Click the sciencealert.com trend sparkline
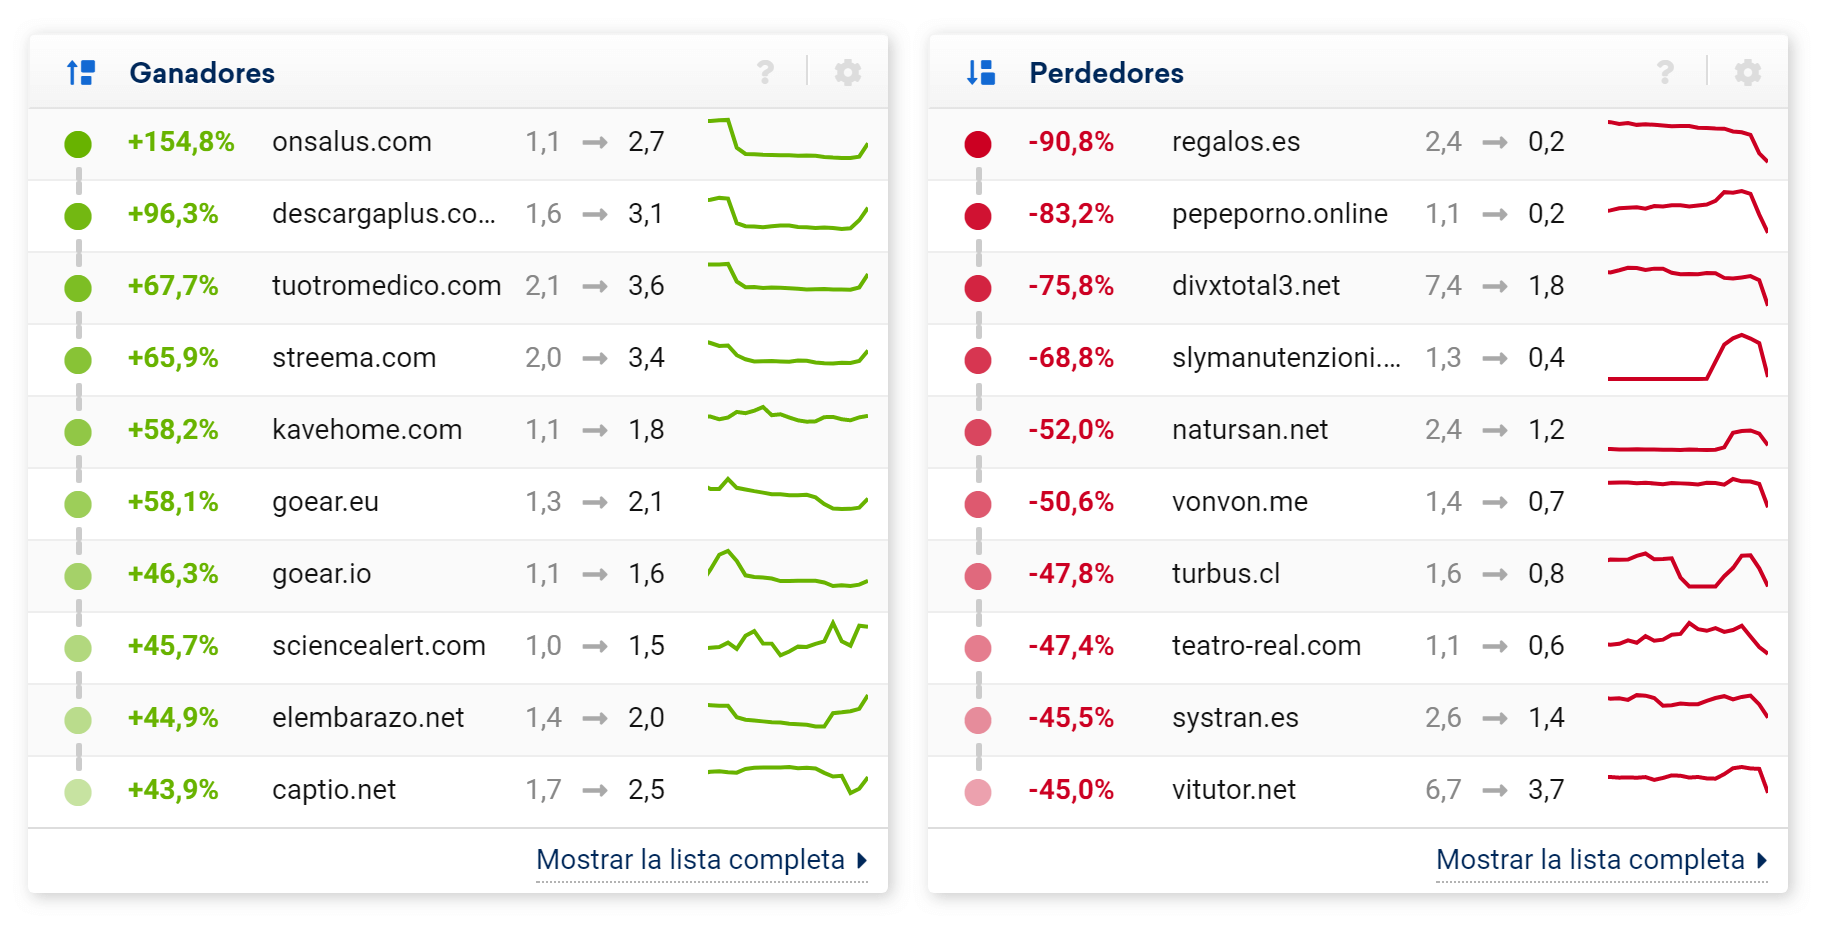This screenshot has height=930, width=1831. [788, 638]
